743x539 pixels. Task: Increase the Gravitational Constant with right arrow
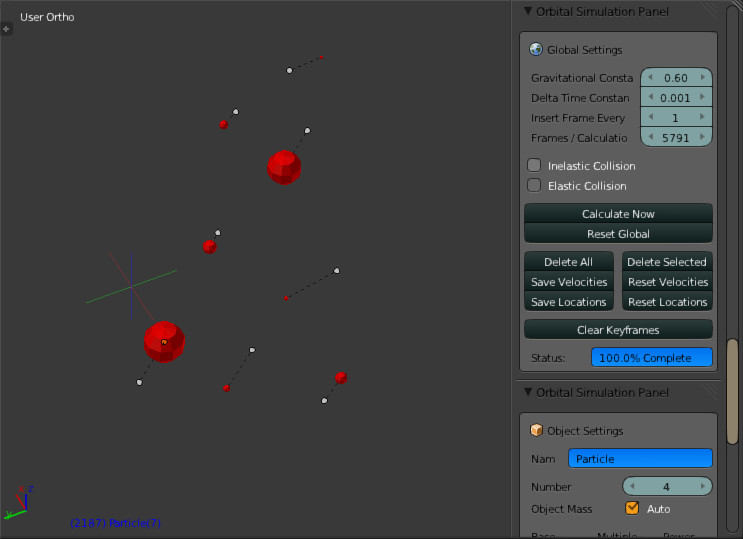click(x=703, y=77)
